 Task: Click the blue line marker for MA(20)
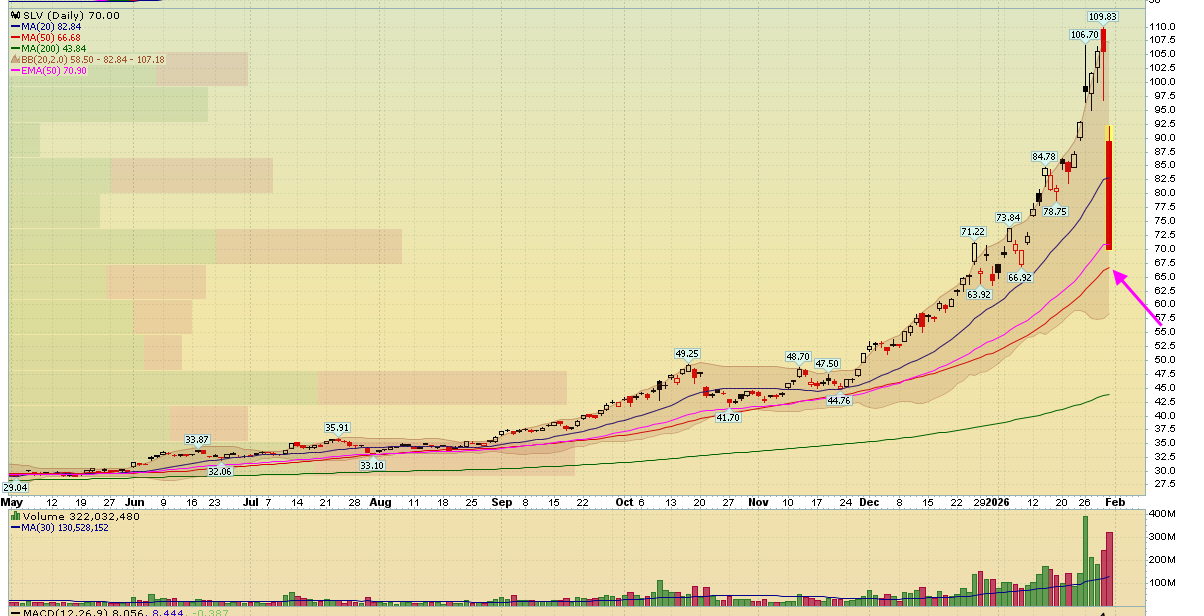[14, 27]
